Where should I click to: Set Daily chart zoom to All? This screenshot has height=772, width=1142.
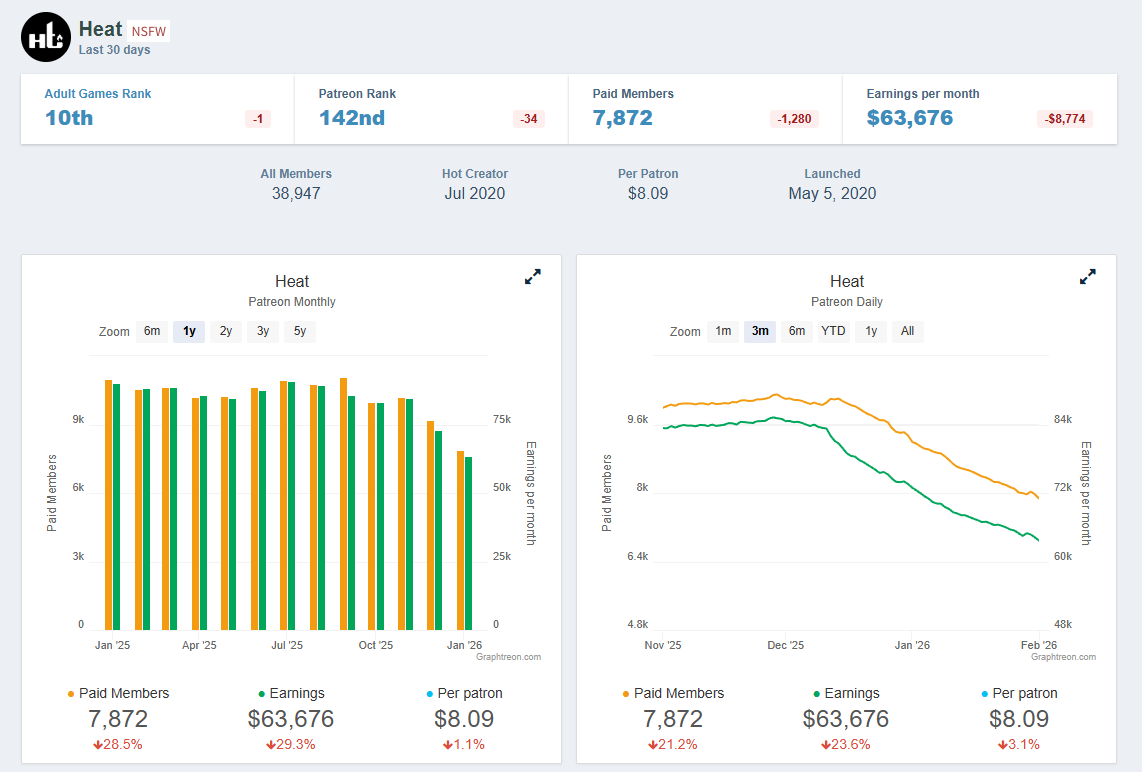tap(907, 331)
